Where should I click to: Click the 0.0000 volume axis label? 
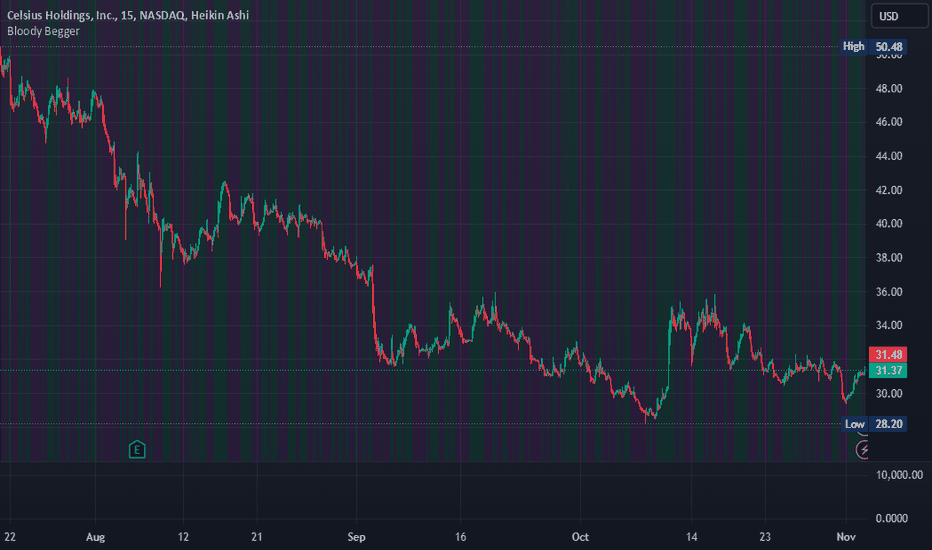[891, 518]
